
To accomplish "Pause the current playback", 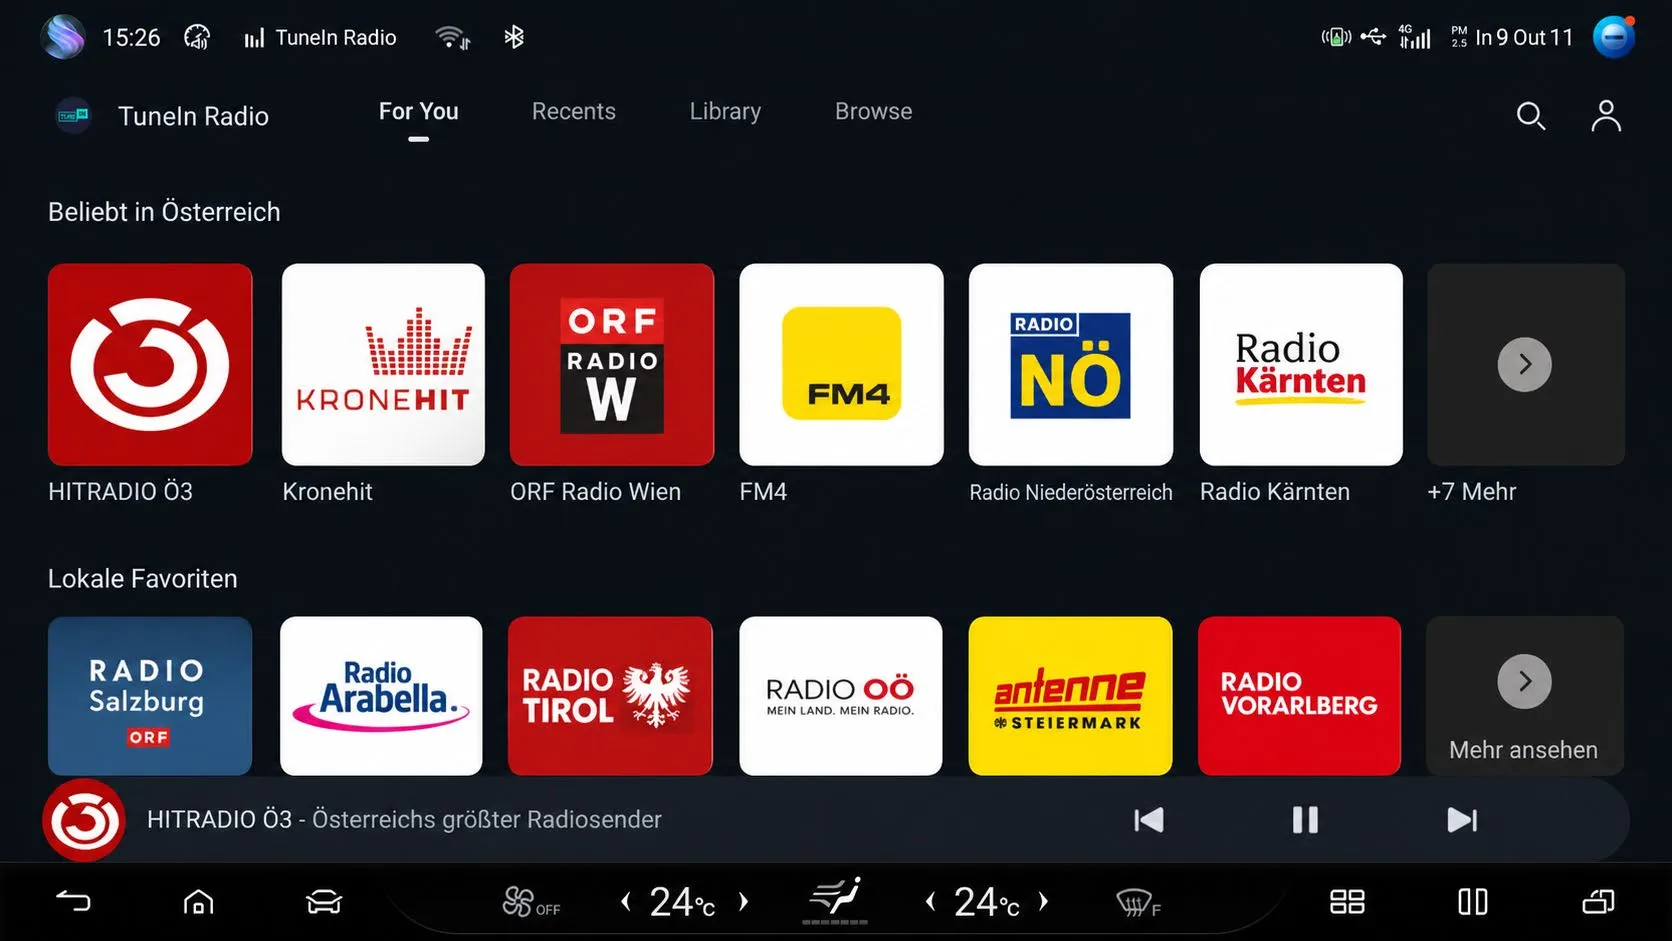I will [x=1305, y=820].
